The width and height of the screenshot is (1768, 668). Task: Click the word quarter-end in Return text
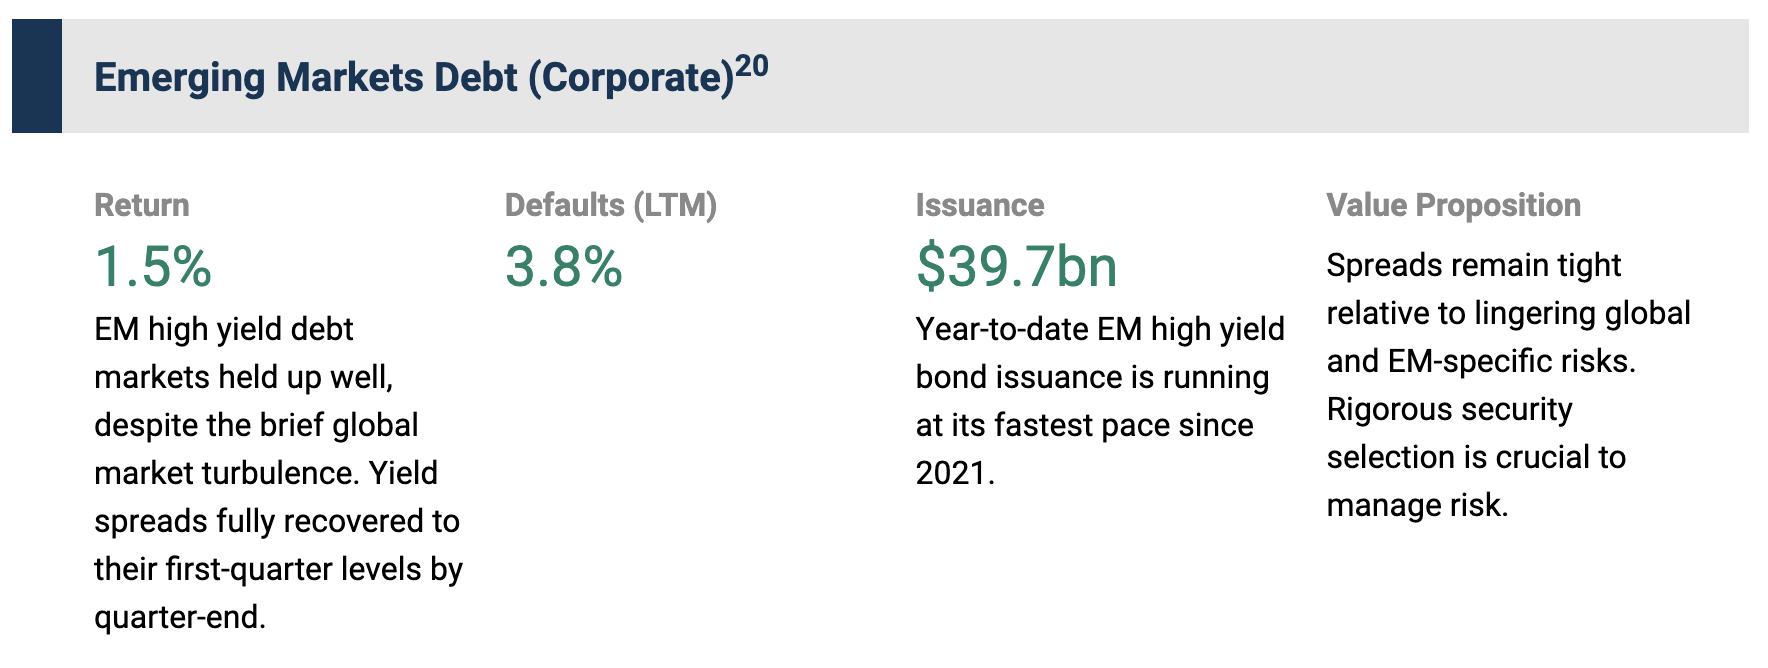point(179,617)
